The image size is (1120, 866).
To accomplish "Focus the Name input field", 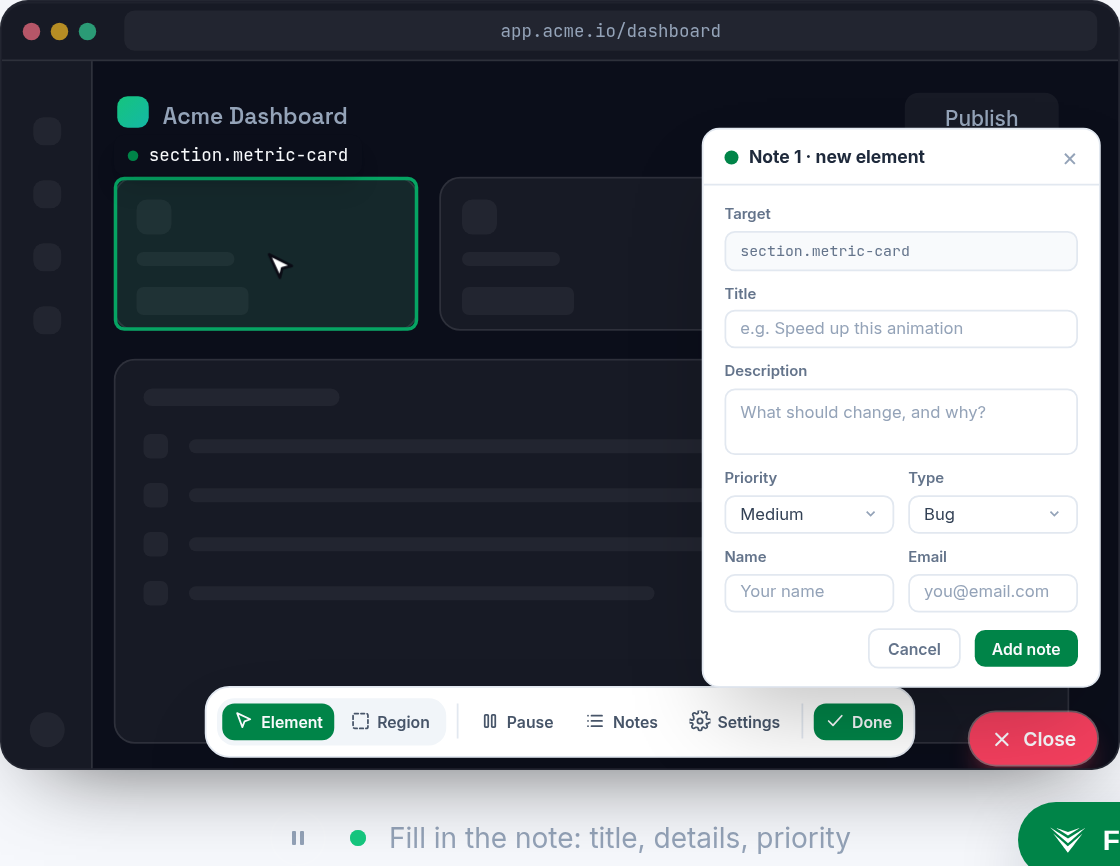I will click(809, 593).
